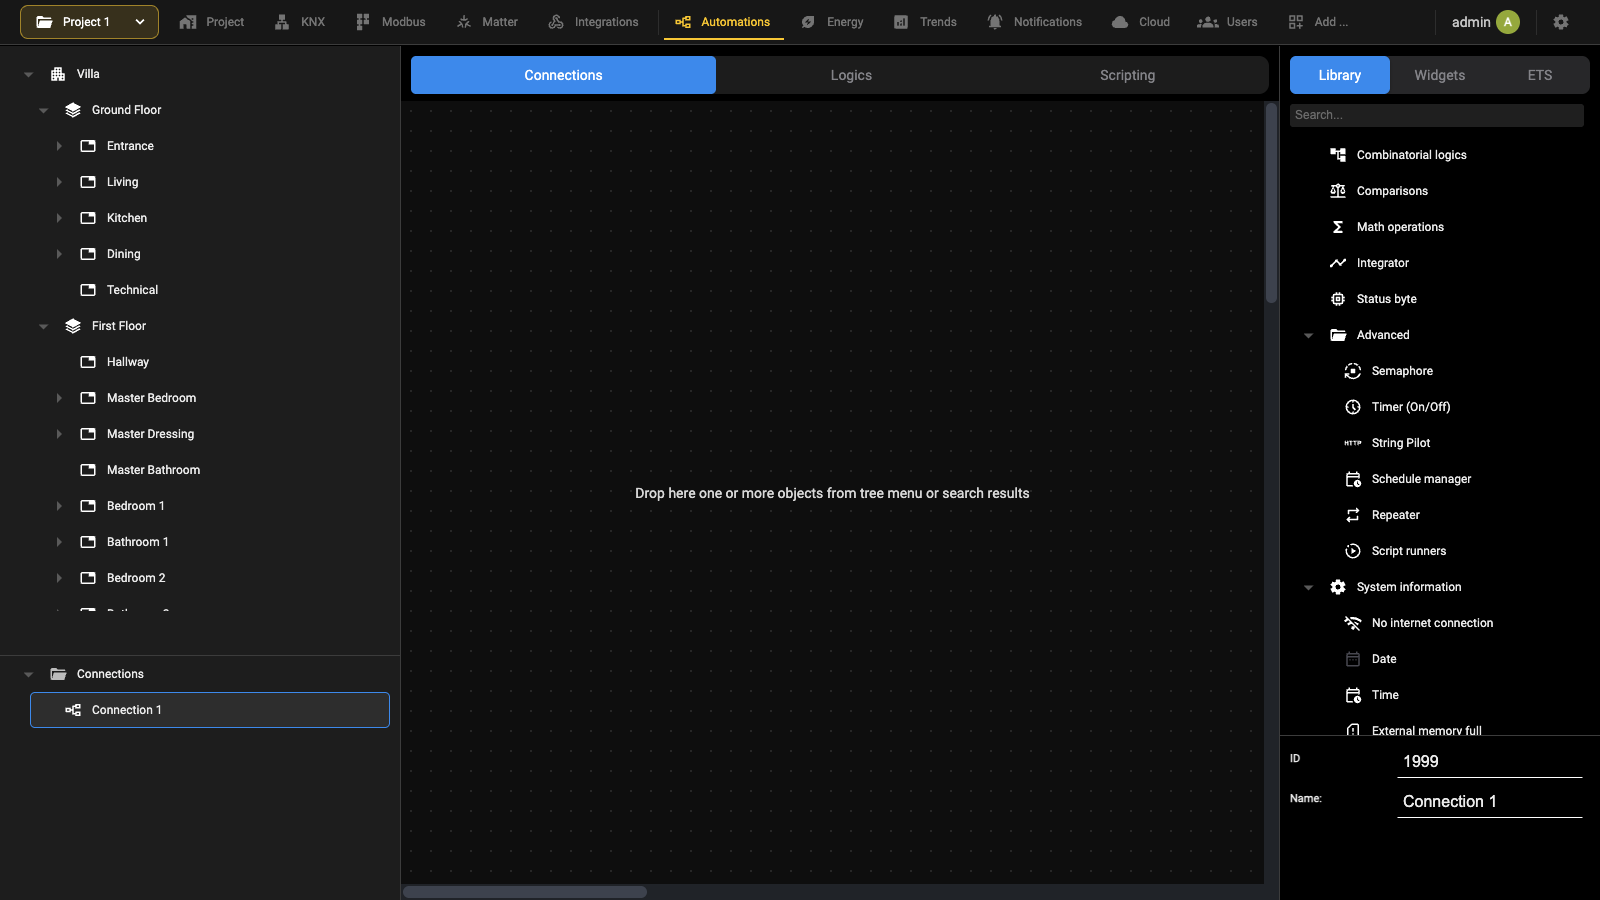Click the ID field showing 1999
Screen dimensions: 1600x900
(1490, 762)
